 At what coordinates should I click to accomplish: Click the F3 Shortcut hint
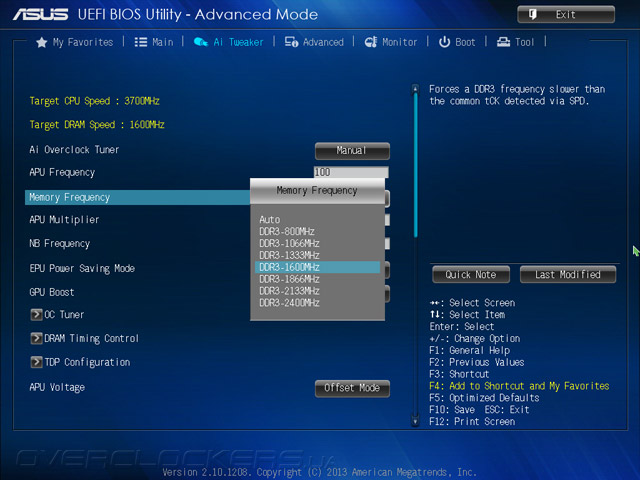[459, 374]
